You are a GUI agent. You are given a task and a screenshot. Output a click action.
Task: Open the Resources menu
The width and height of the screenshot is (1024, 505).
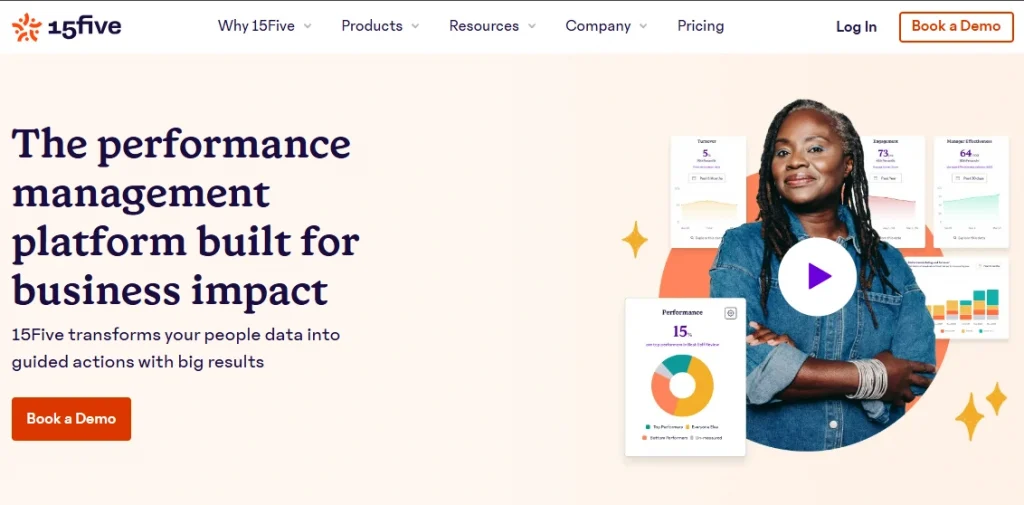(484, 26)
